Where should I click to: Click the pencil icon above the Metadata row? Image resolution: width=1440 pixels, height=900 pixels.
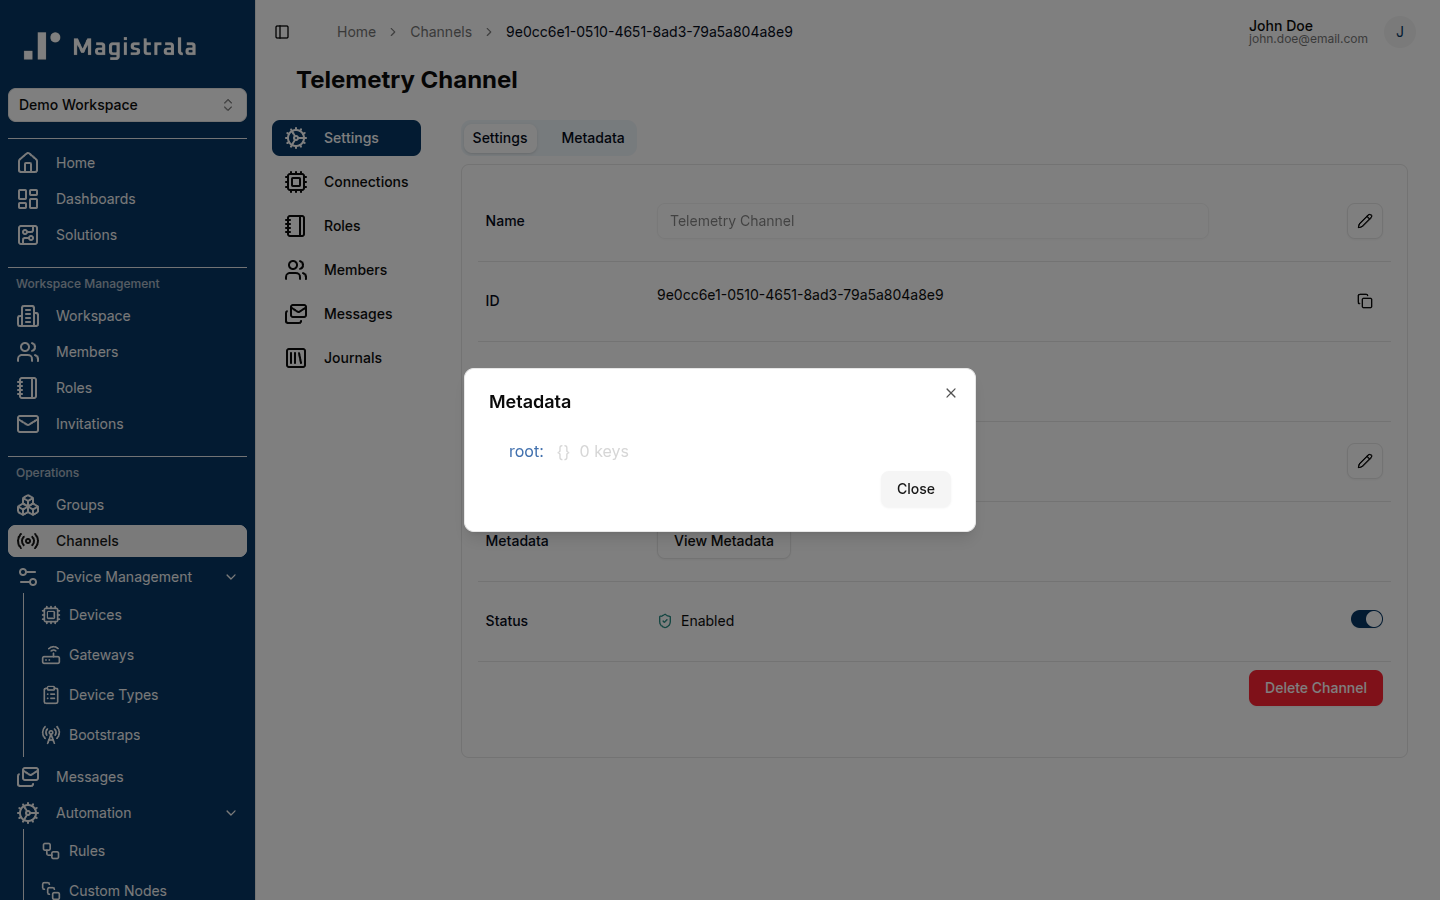pyautogui.click(x=1365, y=461)
